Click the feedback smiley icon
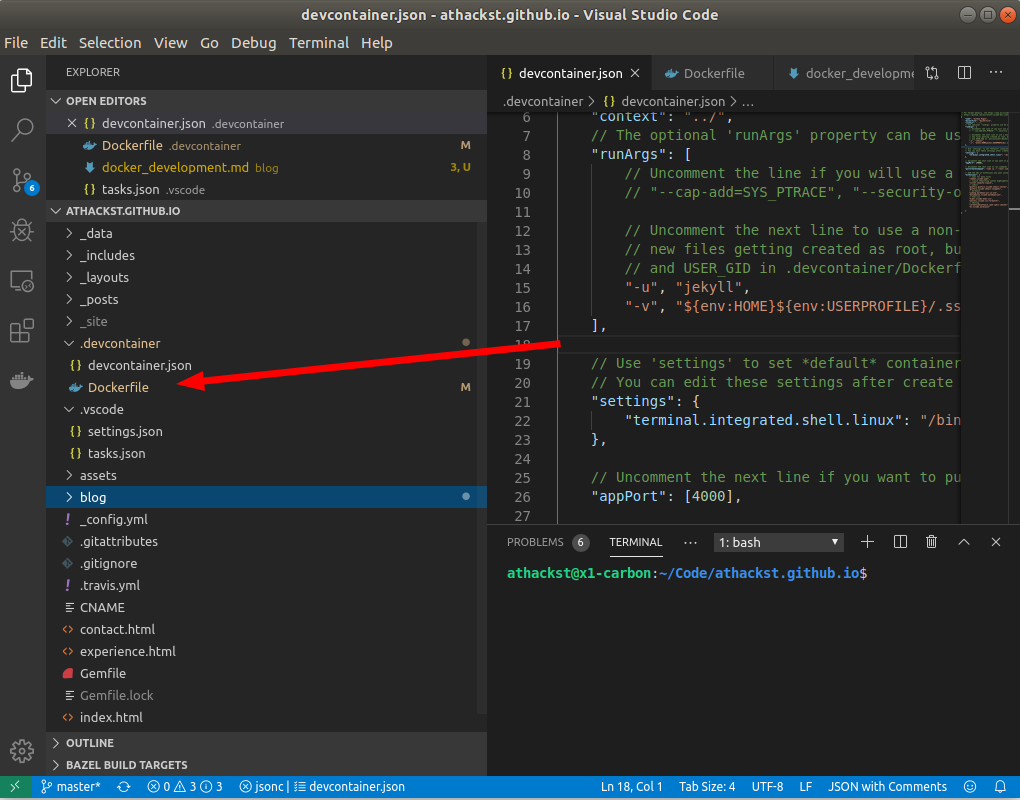Screen dimensions: 1020x800 click(970, 787)
